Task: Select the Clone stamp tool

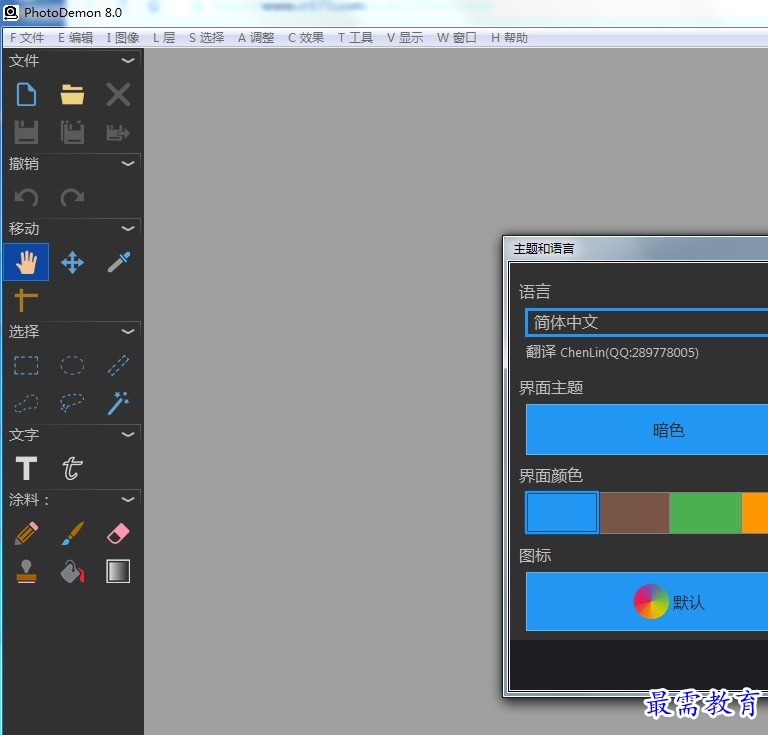Action: click(x=26, y=571)
